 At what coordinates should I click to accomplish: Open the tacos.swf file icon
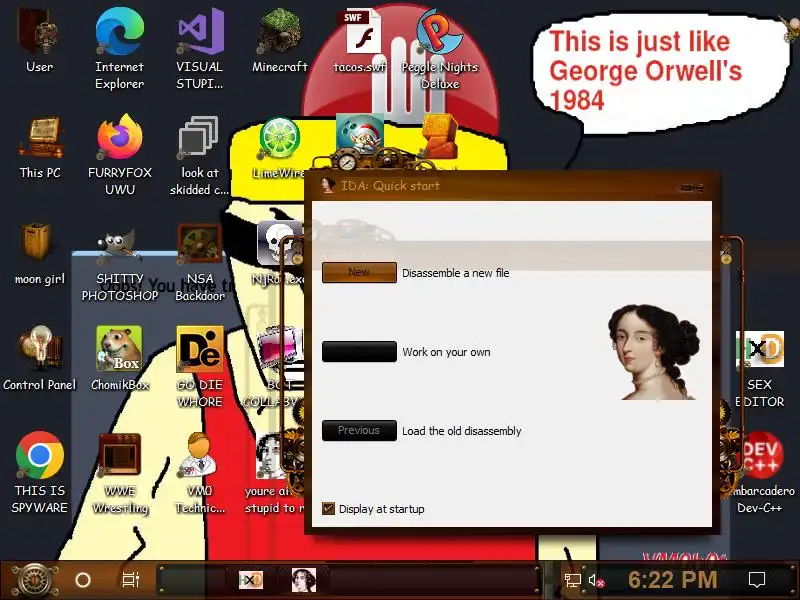click(x=360, y=41)
